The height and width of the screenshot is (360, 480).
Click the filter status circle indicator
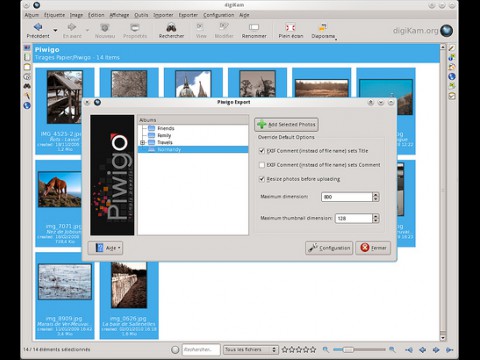click(x=175, y=350)
